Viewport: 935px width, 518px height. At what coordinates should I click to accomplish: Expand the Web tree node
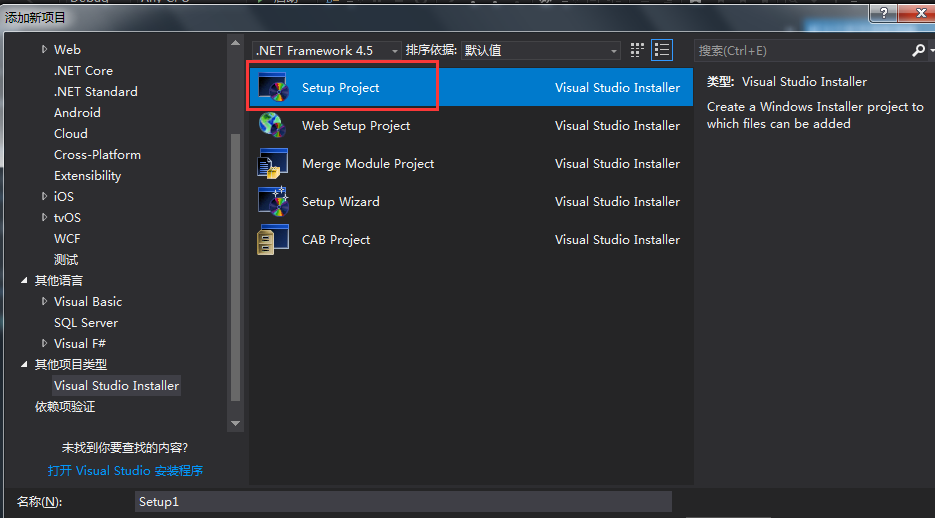click(44, 49)
